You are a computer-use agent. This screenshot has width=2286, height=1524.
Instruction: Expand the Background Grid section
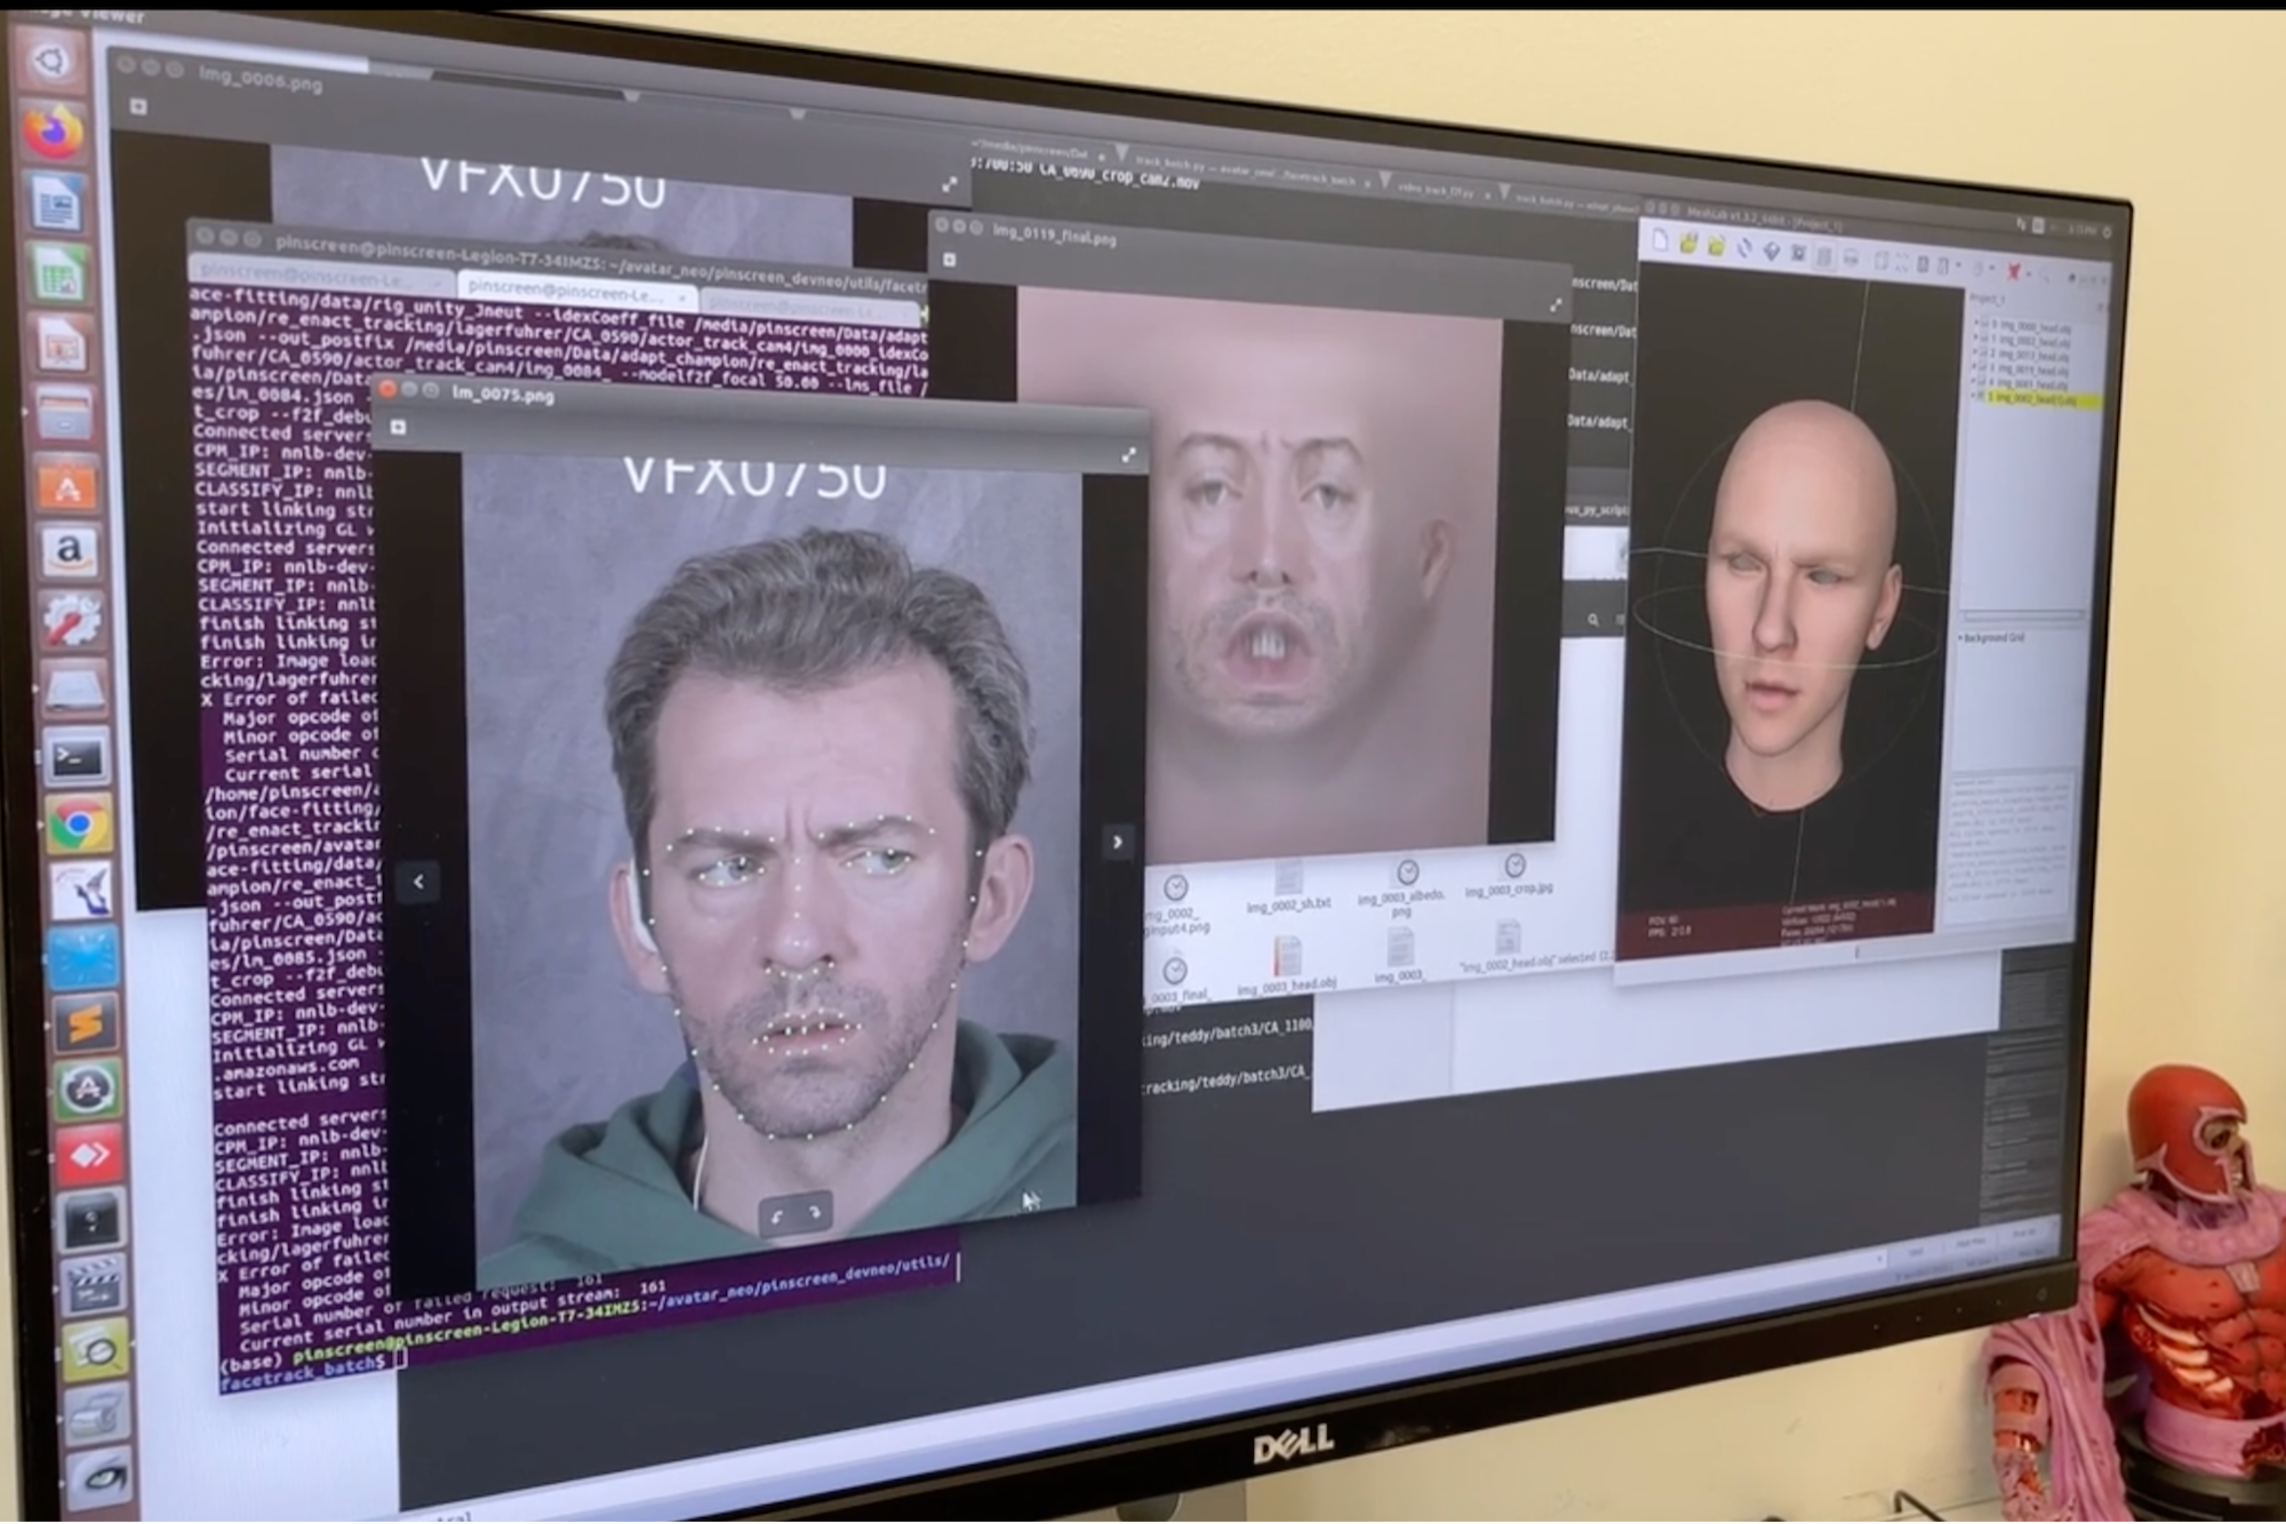1960,636
